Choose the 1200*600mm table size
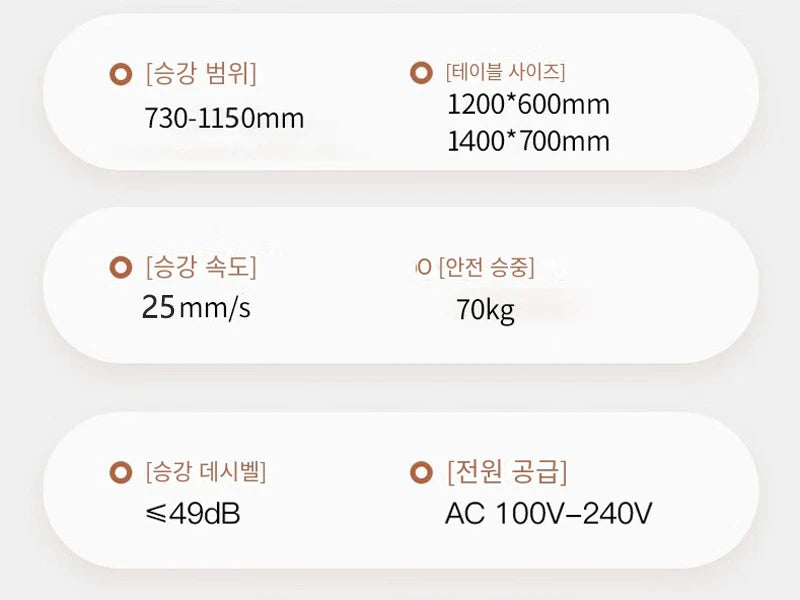Viewport: 800px width, 600px height. coord(528,105)
